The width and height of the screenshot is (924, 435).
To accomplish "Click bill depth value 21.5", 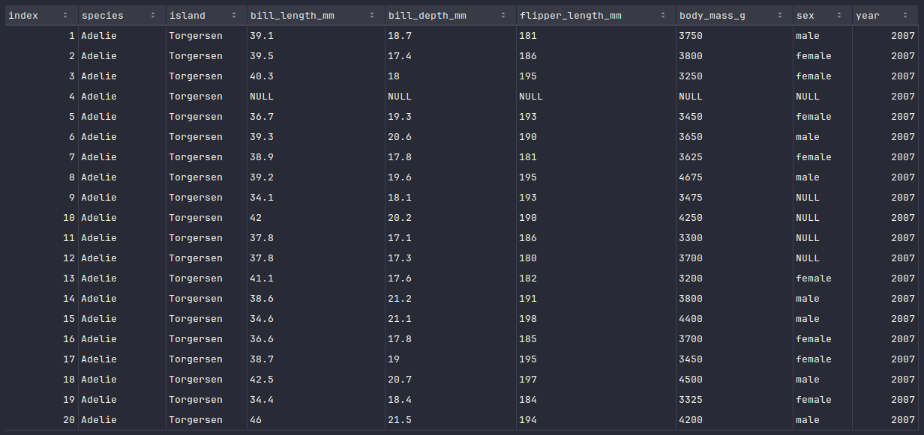I will [x=400, y=420].
